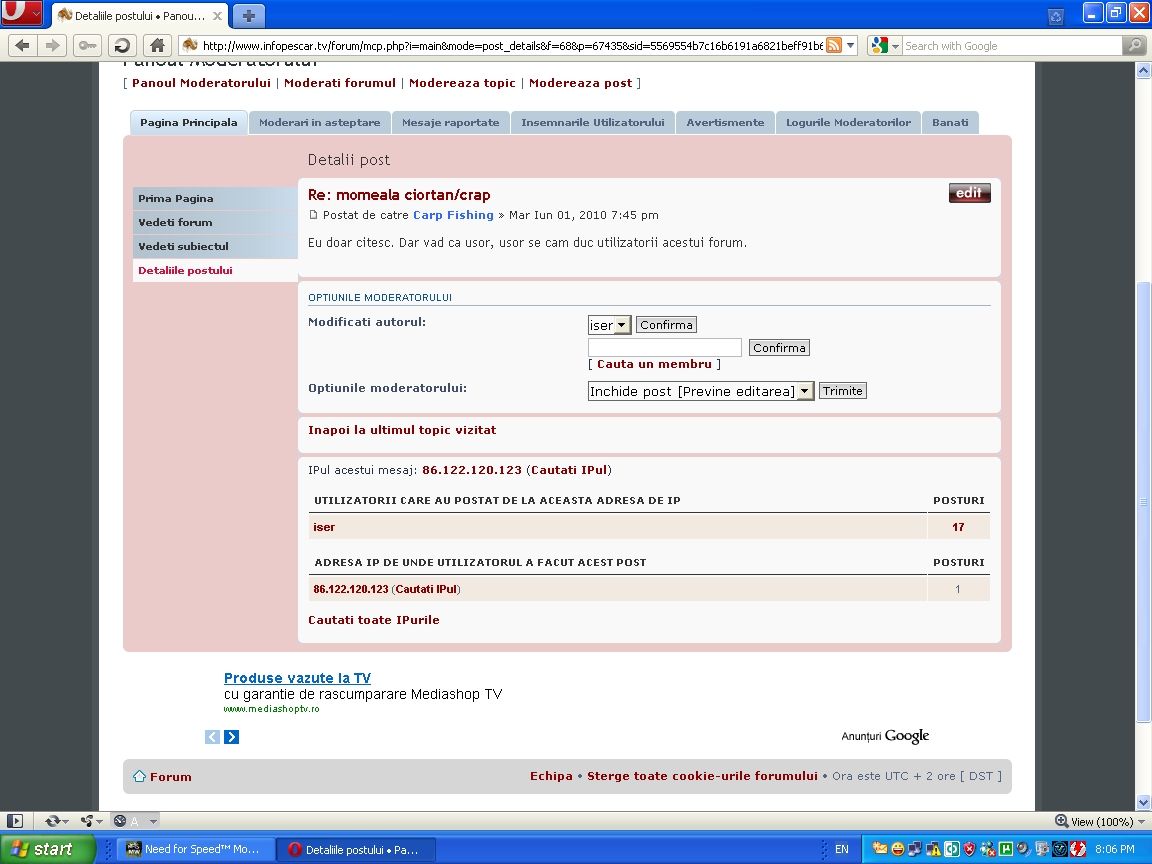
Task: Switch to the Mesaje raportate tab
Action: pos(450,123)
